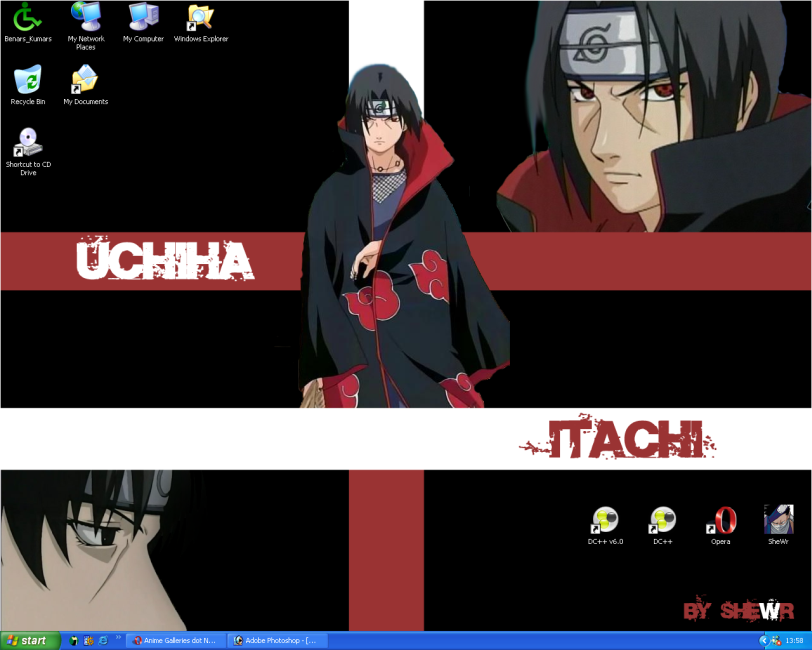The image size is (812, 650).
Task: Launch Windows Explorer shortcut
Action: (201, 23)
